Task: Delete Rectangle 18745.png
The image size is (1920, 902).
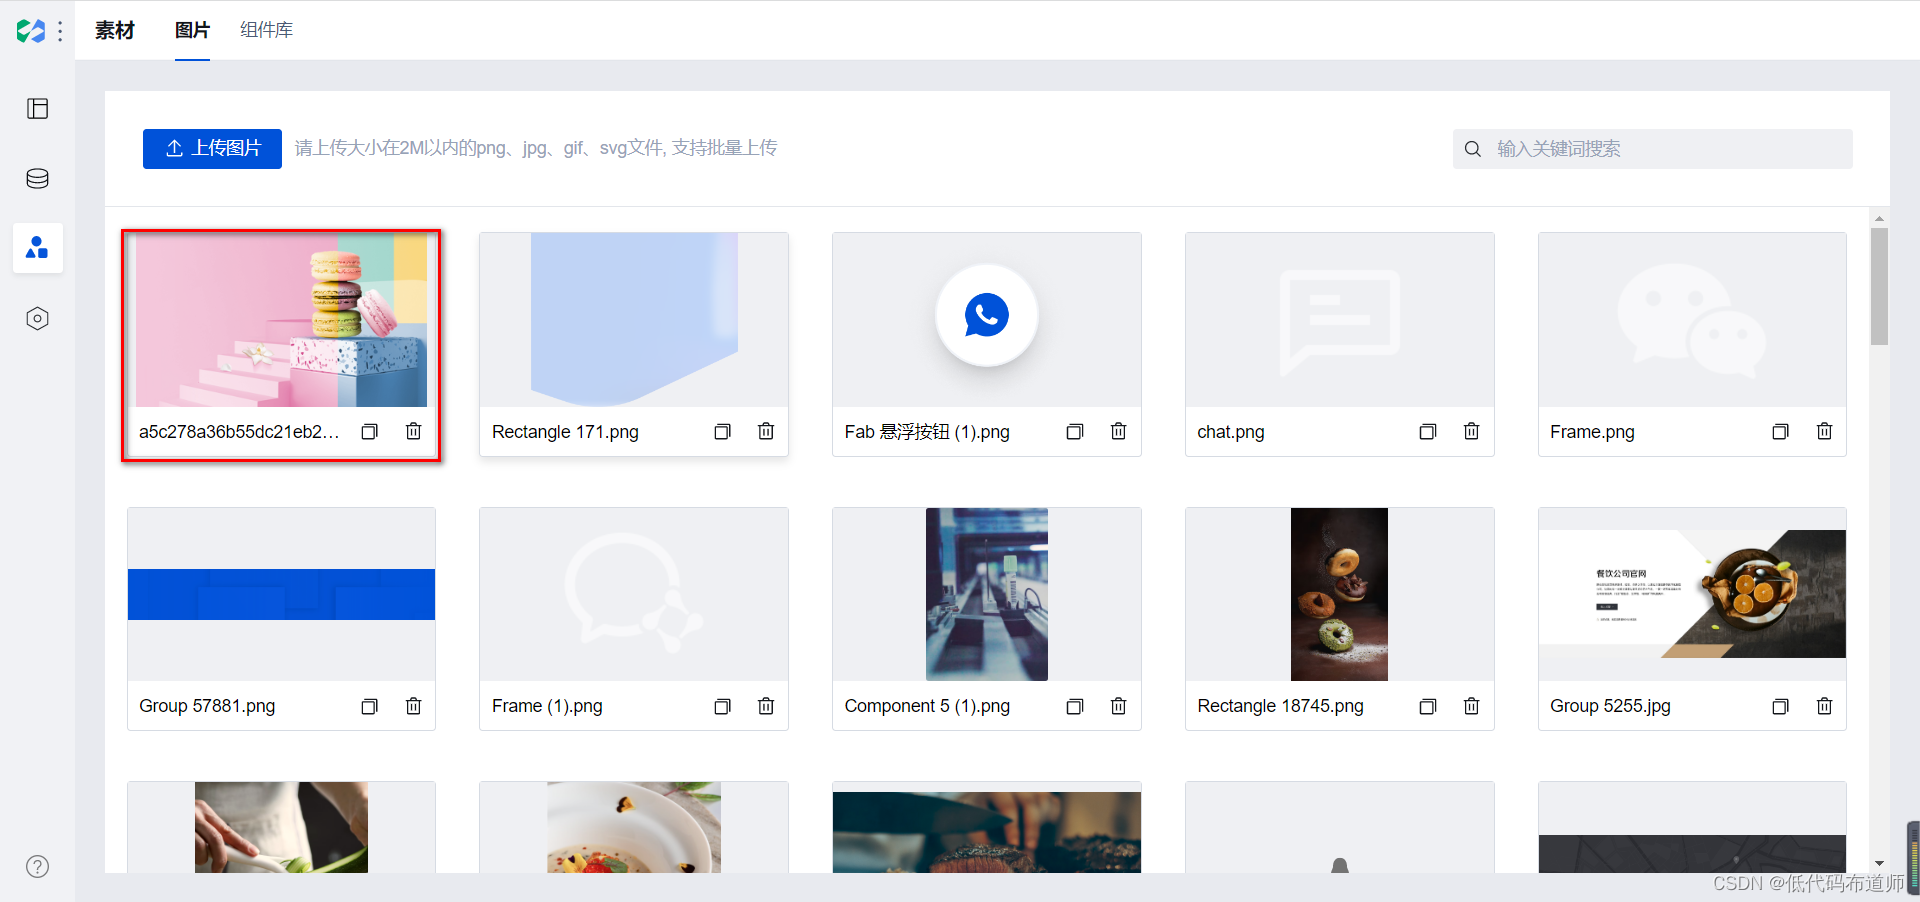Action: [x=1472, y=706]
